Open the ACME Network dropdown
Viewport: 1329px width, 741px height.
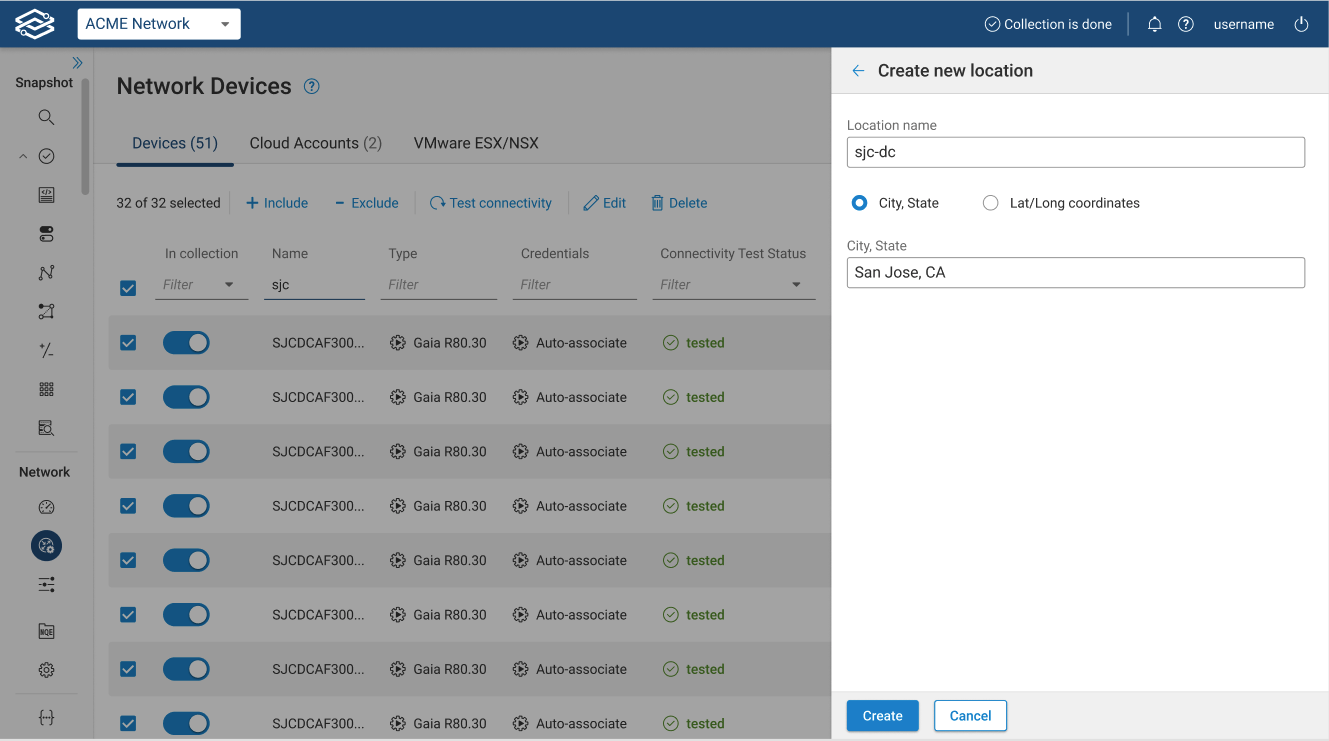click(x=159, y=24)
